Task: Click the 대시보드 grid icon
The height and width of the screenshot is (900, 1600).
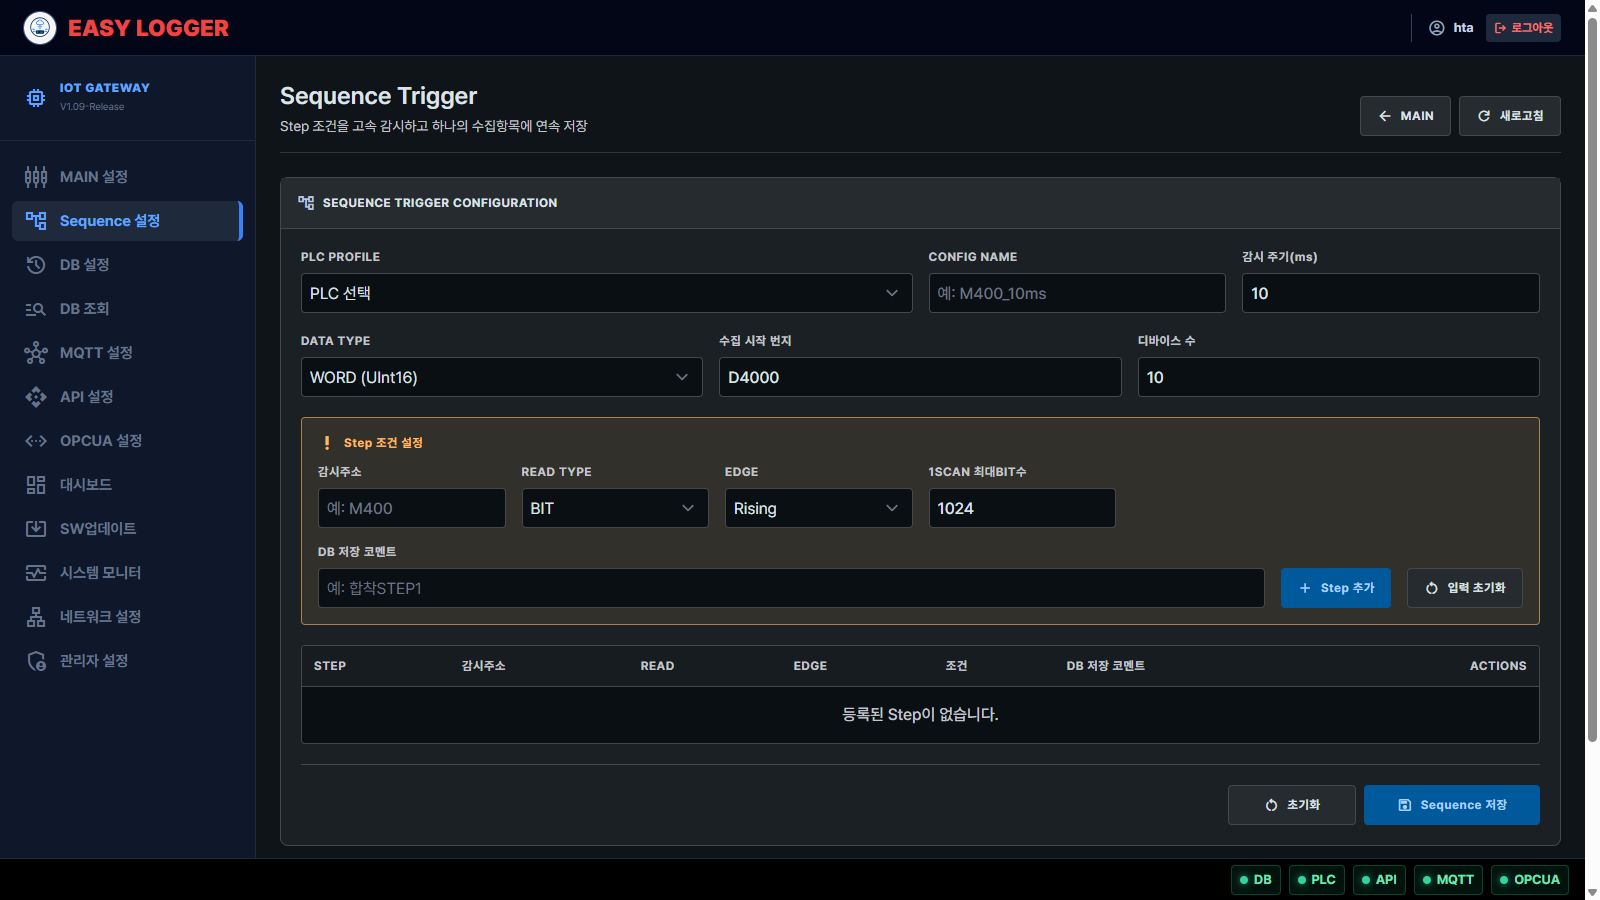Action: [x=36, y=485]
